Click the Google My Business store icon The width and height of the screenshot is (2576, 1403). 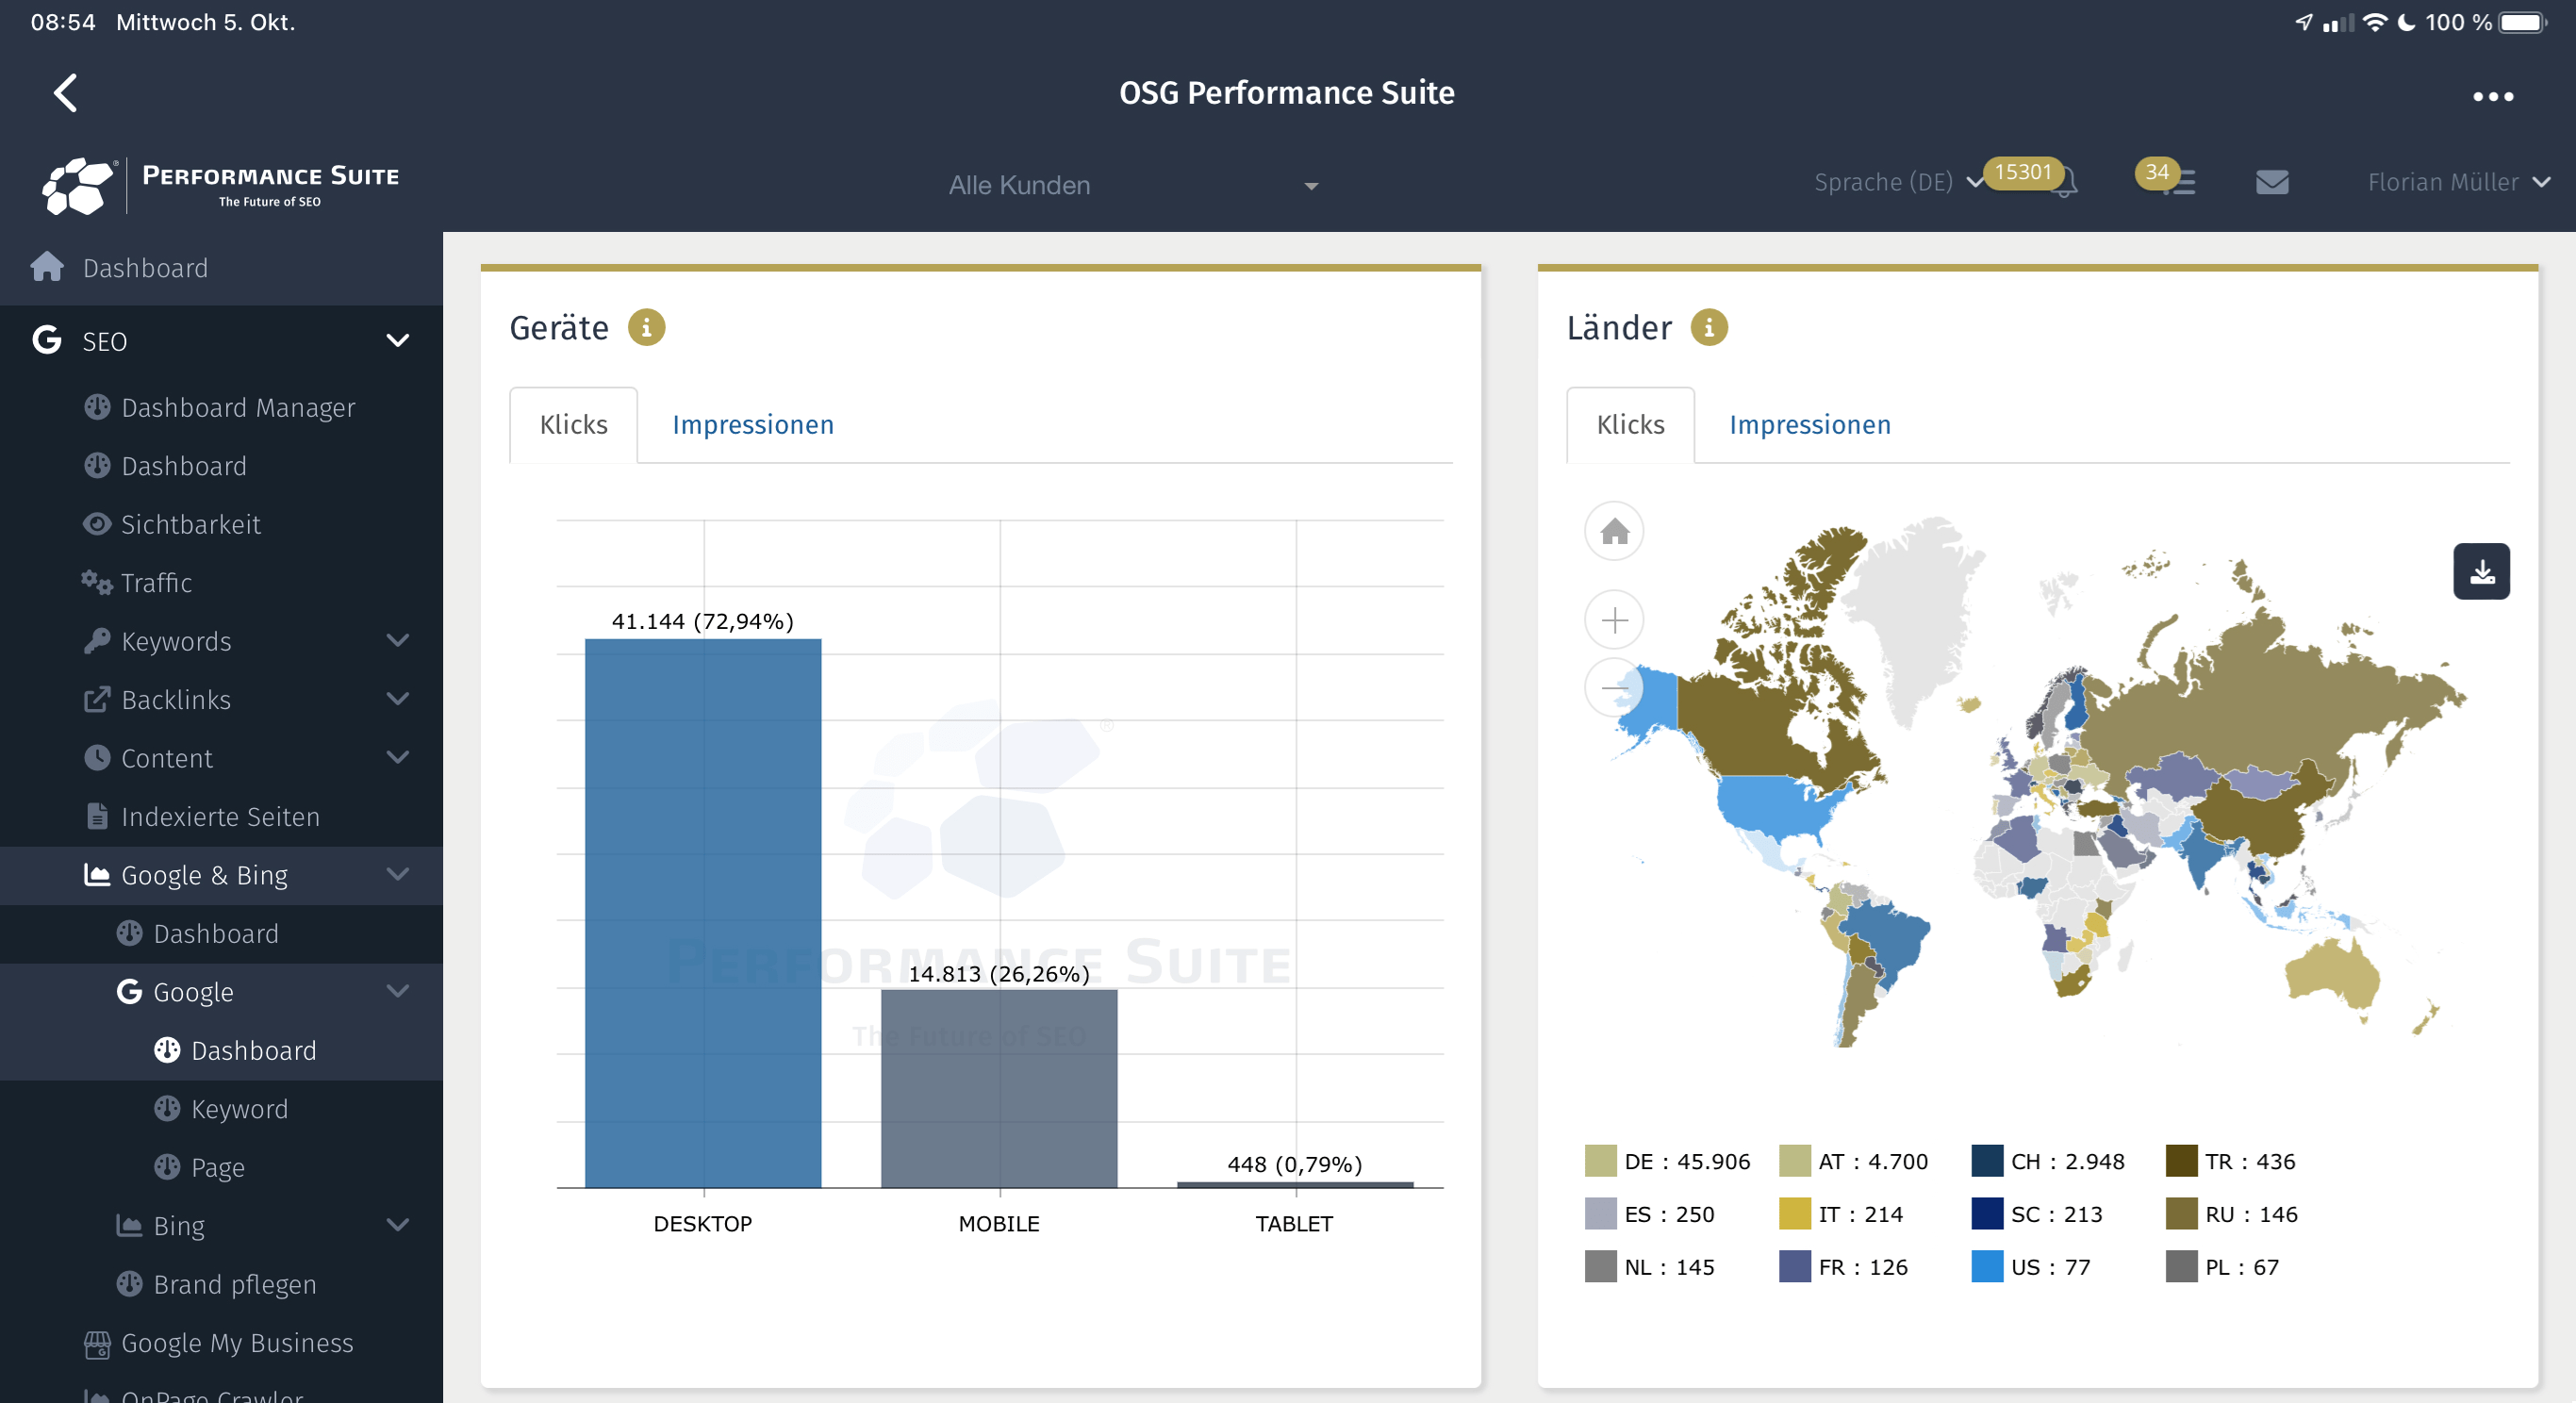96,1344
